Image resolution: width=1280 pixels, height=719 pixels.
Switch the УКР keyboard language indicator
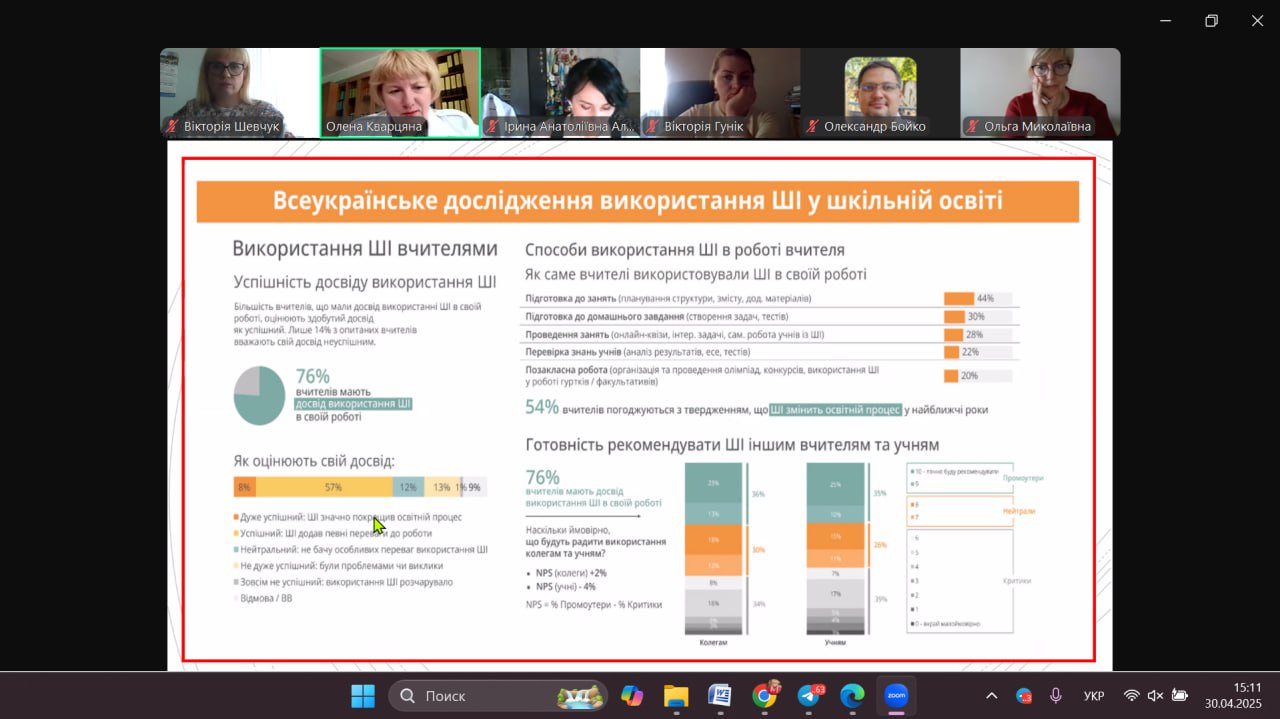pos(1094,695)
